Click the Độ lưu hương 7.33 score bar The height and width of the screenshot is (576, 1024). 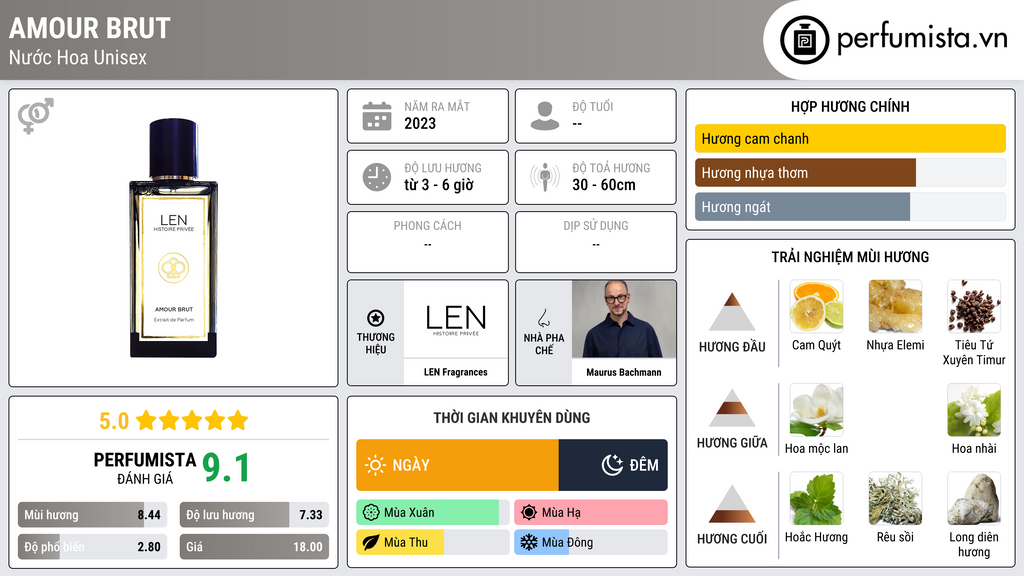(x=254, y=515)
